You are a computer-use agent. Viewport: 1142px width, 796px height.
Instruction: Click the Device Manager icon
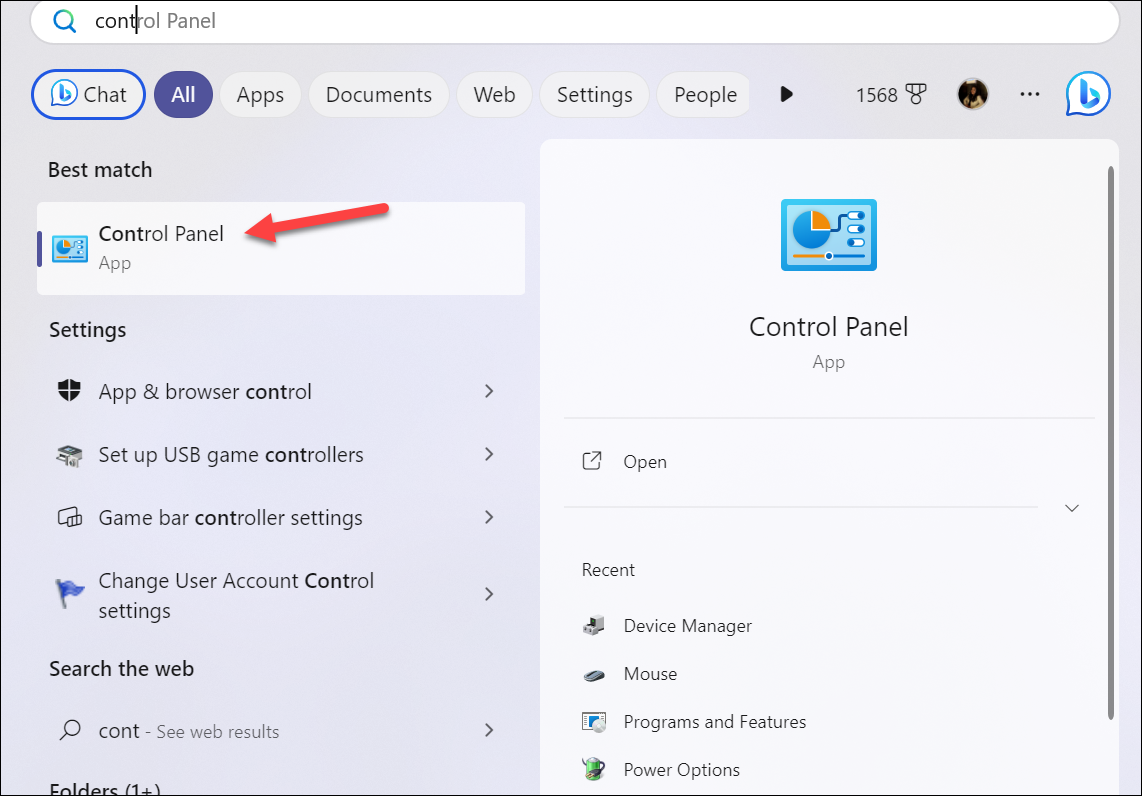(594, 626)
